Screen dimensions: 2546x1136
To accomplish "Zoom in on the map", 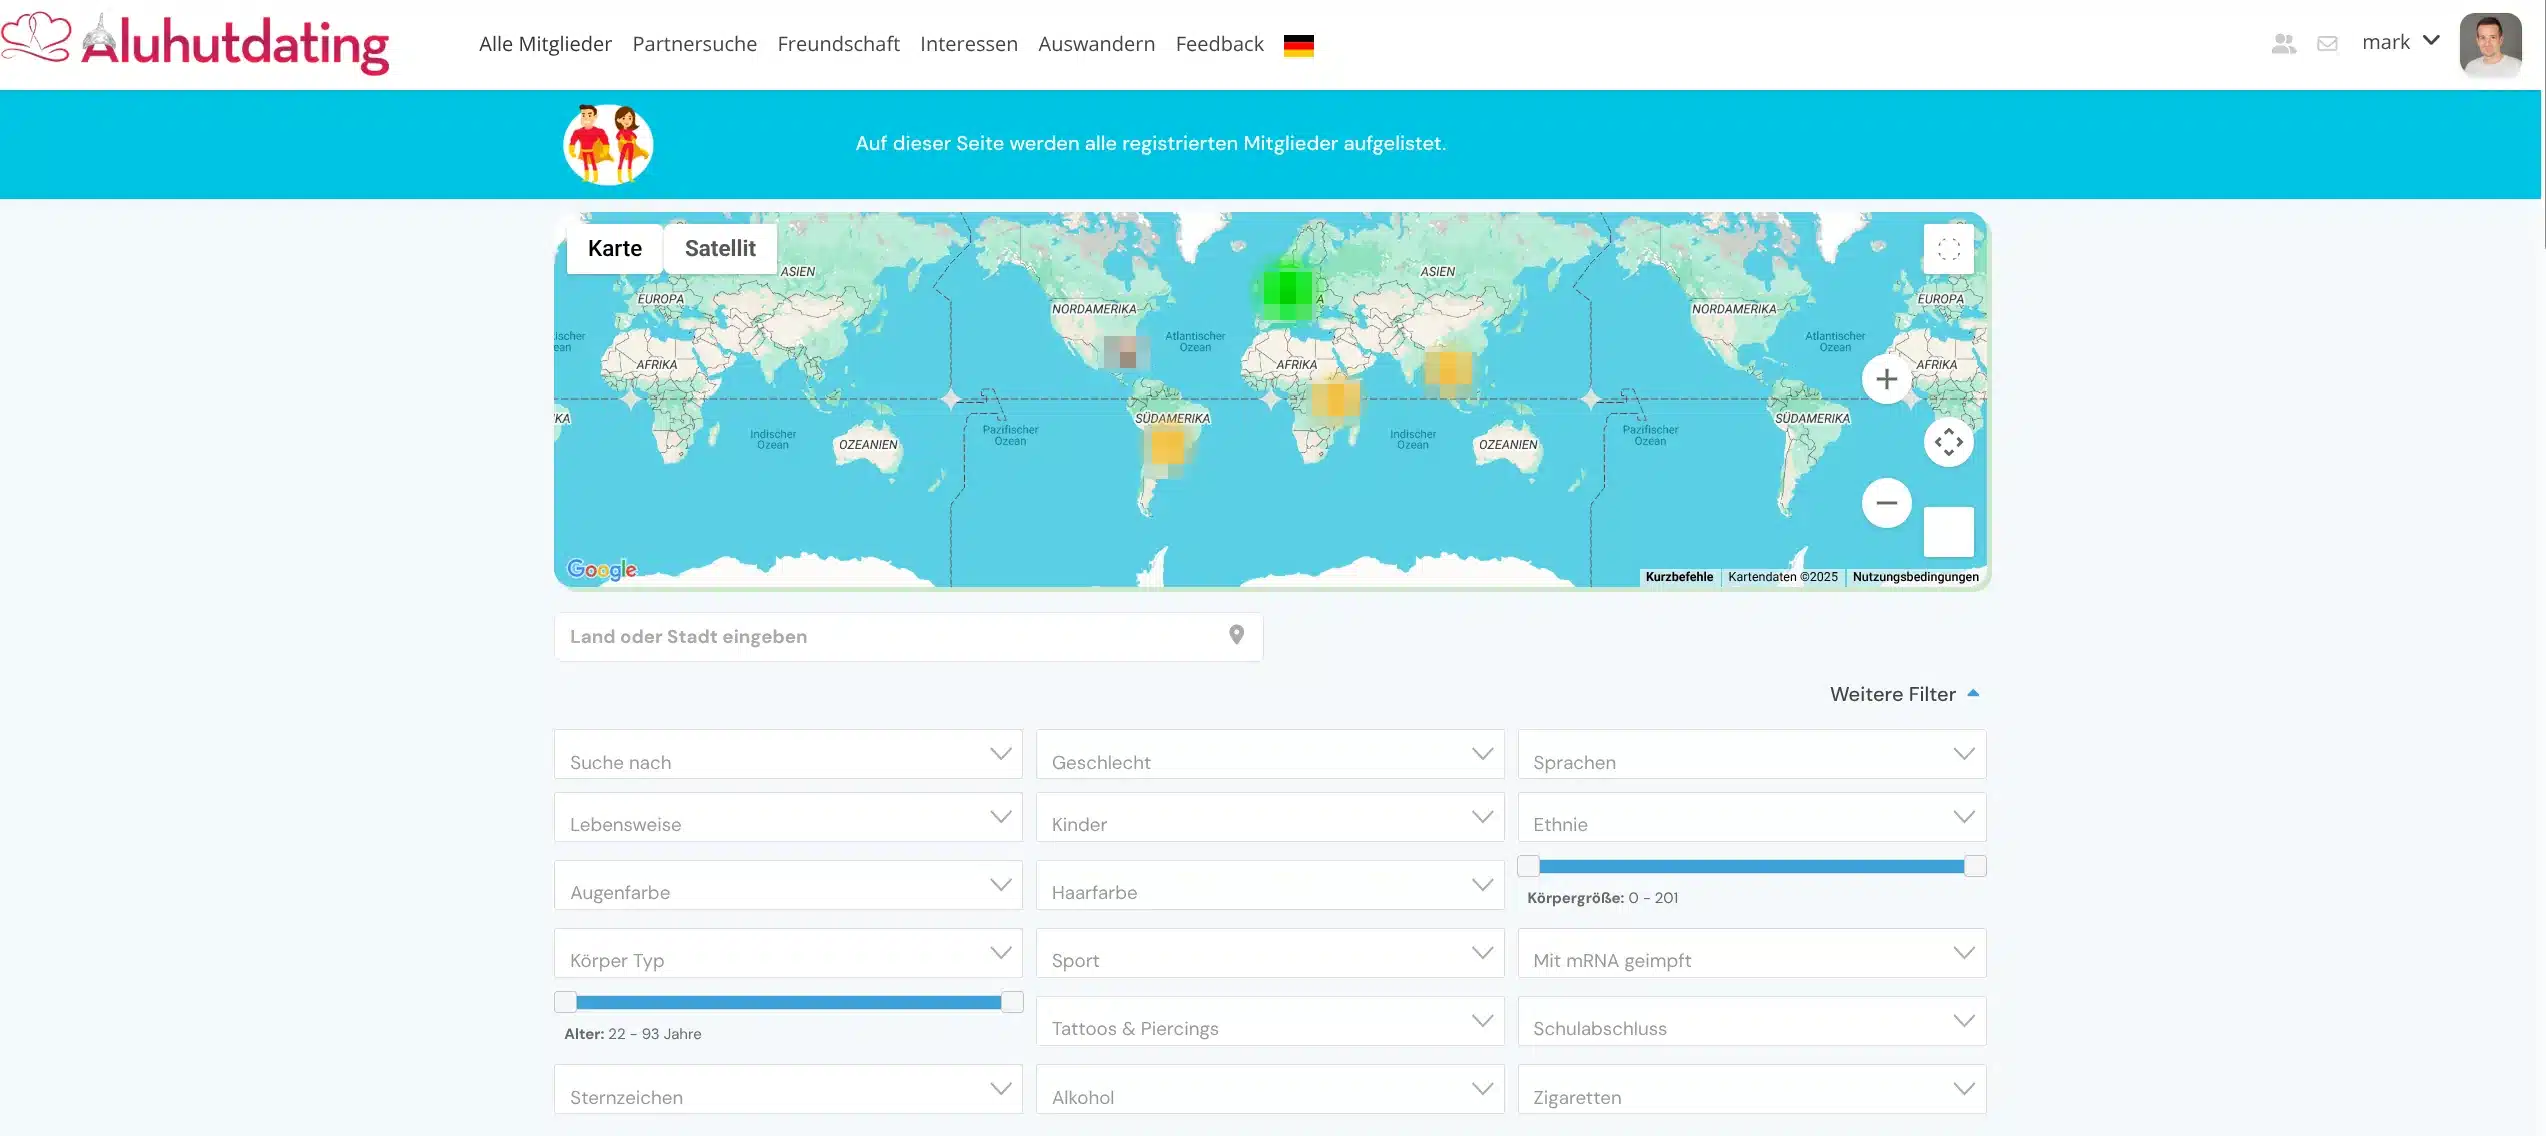I will point(1886,380).
